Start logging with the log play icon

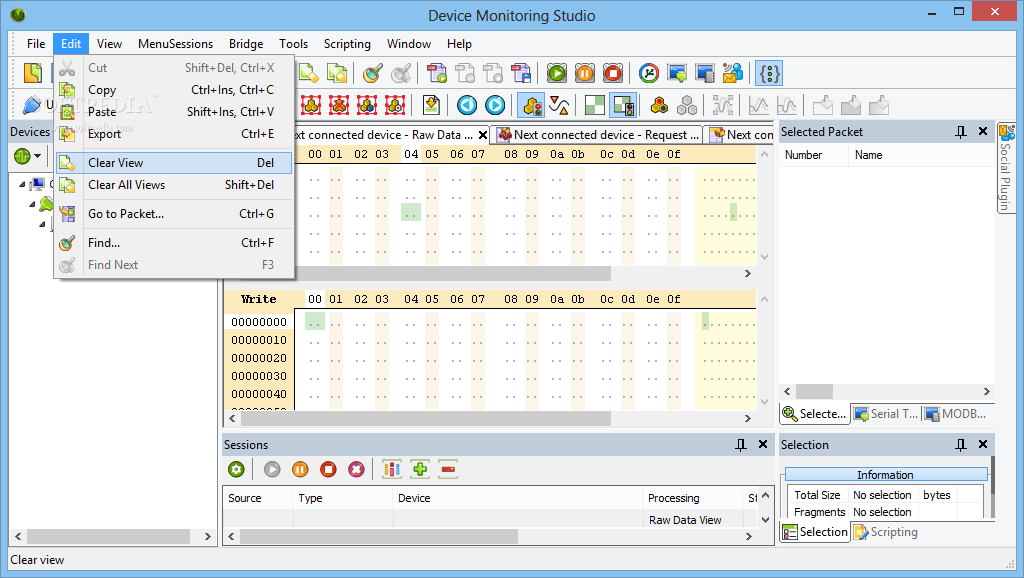pyautogui.click(x=436, y=73)
